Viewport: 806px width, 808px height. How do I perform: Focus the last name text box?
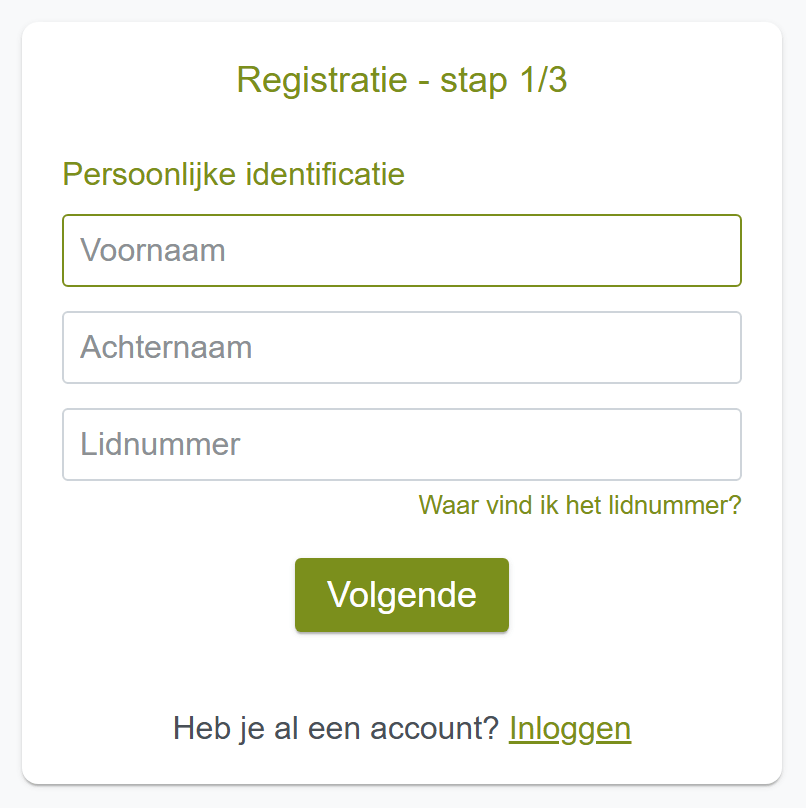[402, 347]
